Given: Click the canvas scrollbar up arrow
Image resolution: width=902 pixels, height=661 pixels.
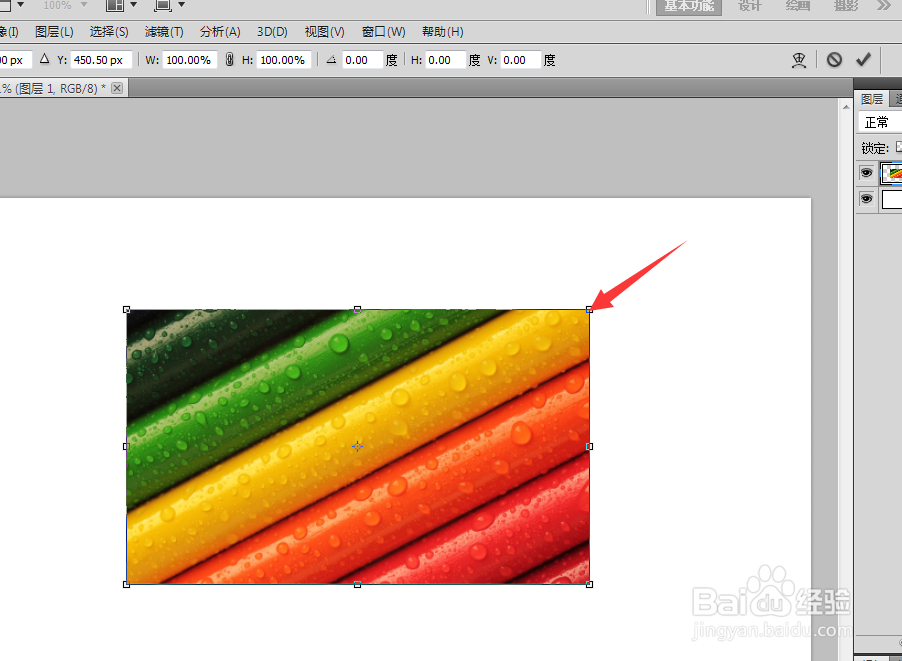Looking at the screenshot, I should [x=846, y=107].
